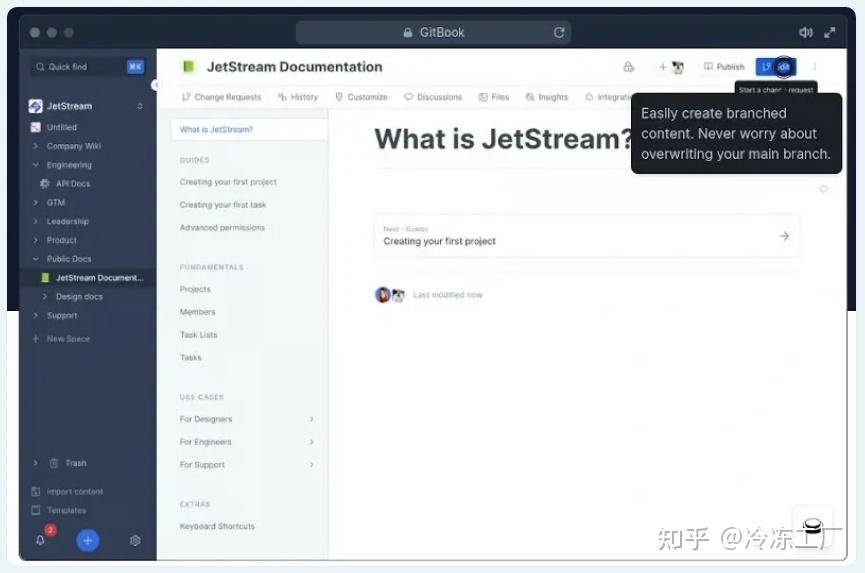Open the Members page
Viewport: 865px width, 573px height.
coord(197,312)
